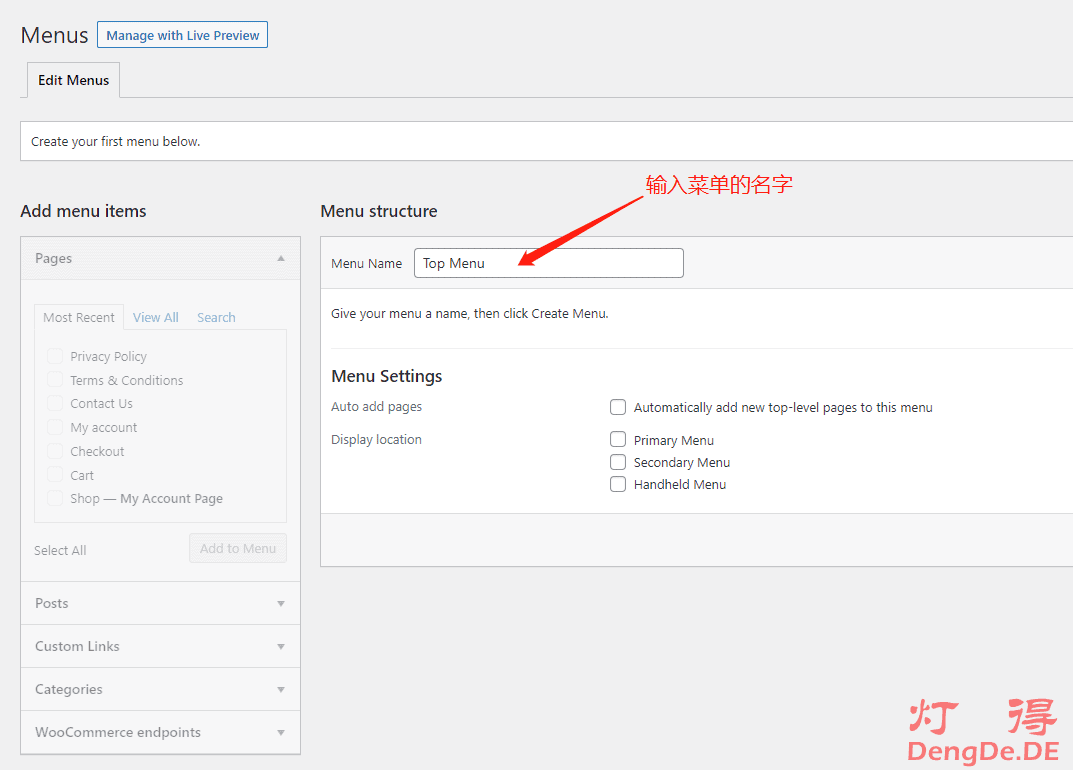Image resolution: width=1073 pixels, height=770 pixels.
Task: Click Manage with Live Preview button
Action: (x=182, y=35)
